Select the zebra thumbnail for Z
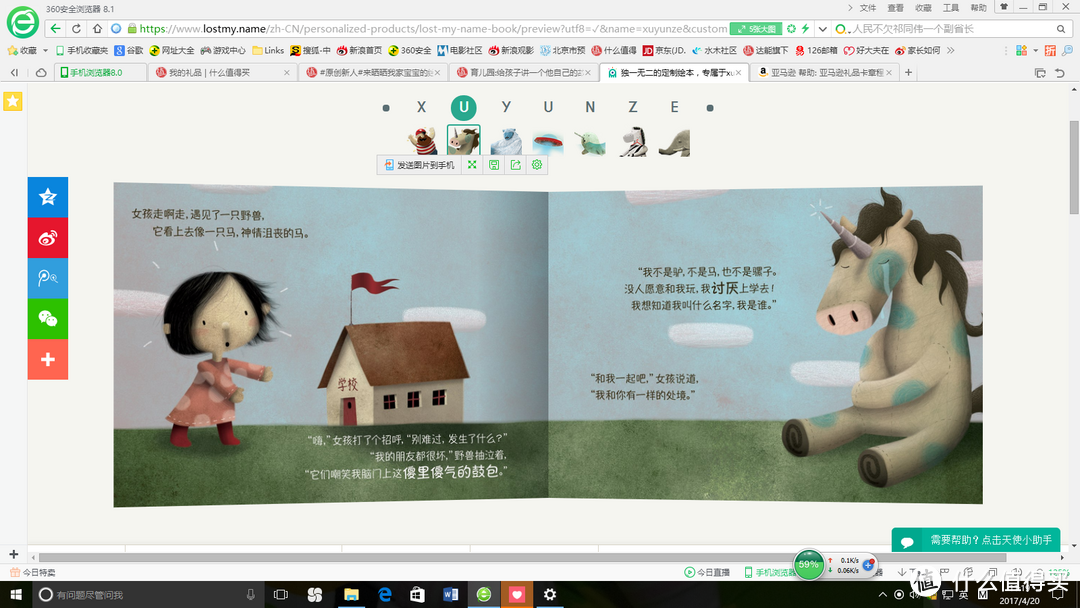 633,141
